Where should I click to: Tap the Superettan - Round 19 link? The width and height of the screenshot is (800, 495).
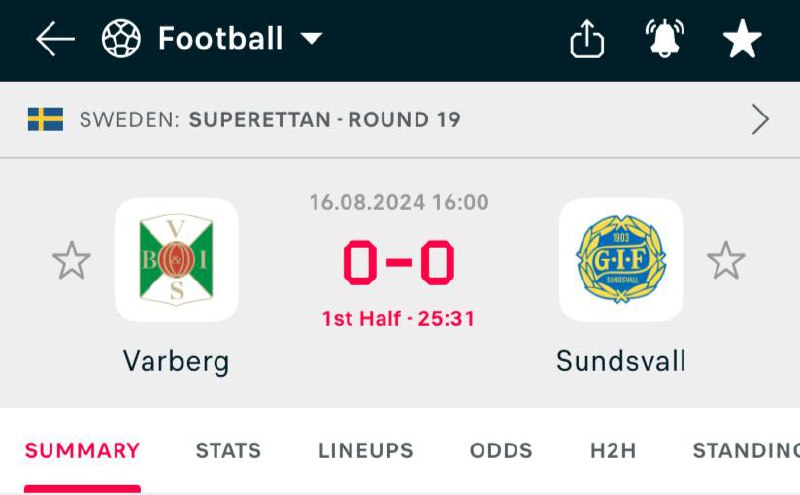pyautogui.click(x=324, y=120)
